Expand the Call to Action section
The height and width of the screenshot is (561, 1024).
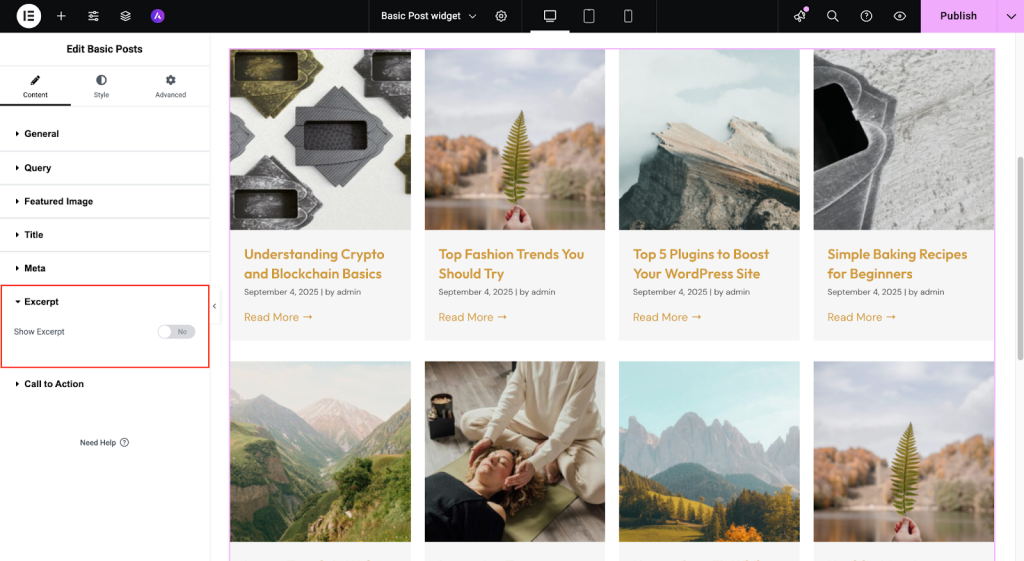click(x=53, y=384)
